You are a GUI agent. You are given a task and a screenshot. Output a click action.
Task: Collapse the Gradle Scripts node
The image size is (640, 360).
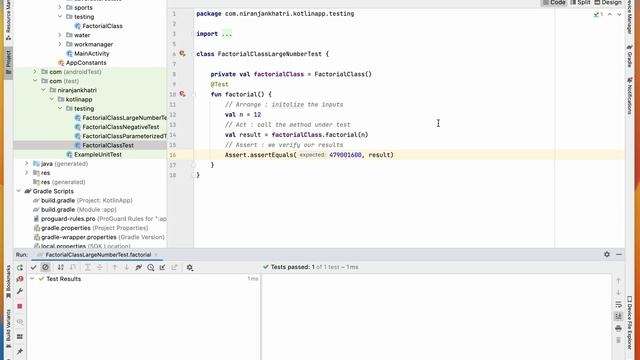(x=19, y=191)
